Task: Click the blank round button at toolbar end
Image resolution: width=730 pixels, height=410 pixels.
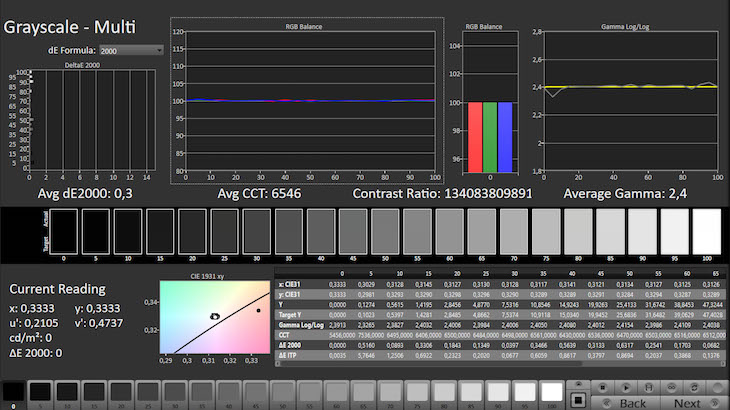Action: tap(717, 387)
